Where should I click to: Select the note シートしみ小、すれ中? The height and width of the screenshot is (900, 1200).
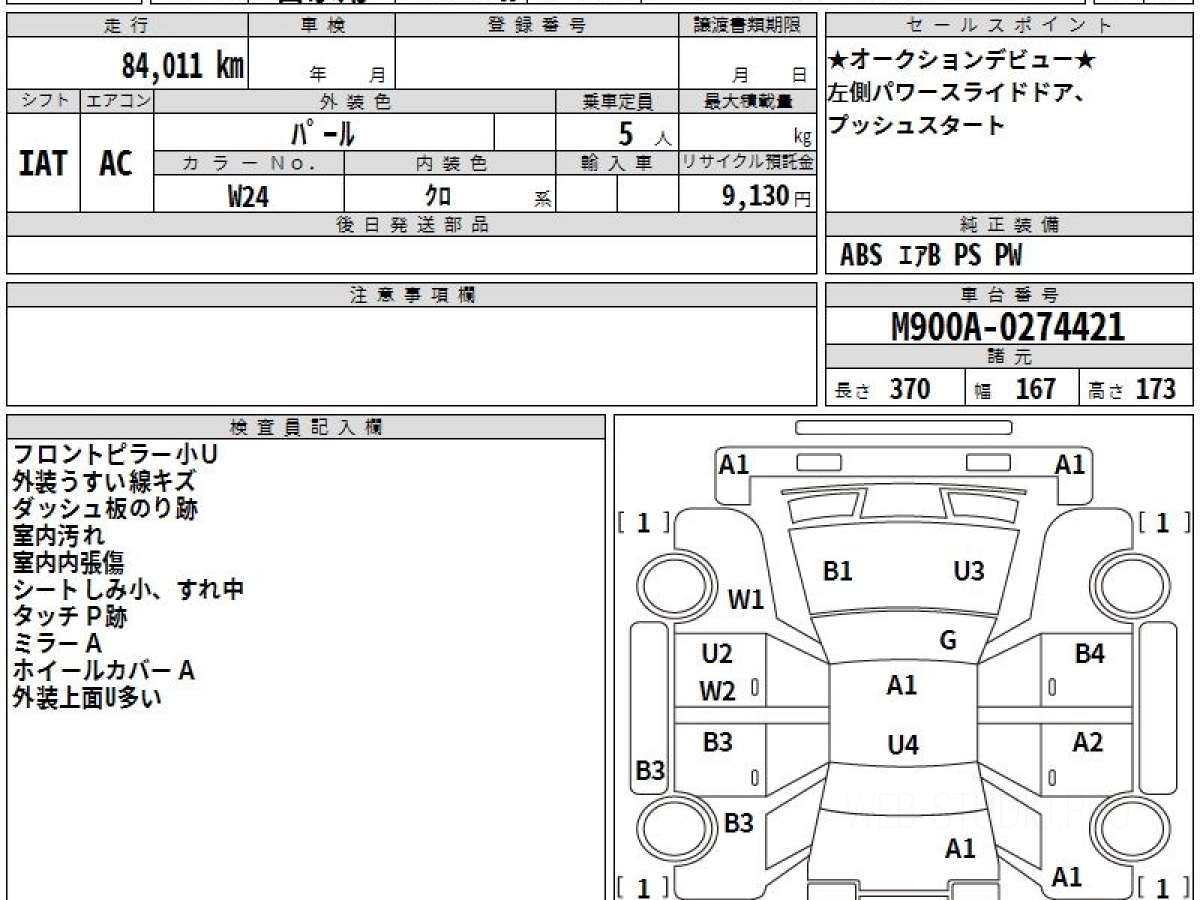pyautogui.click(x=128, y=590)
